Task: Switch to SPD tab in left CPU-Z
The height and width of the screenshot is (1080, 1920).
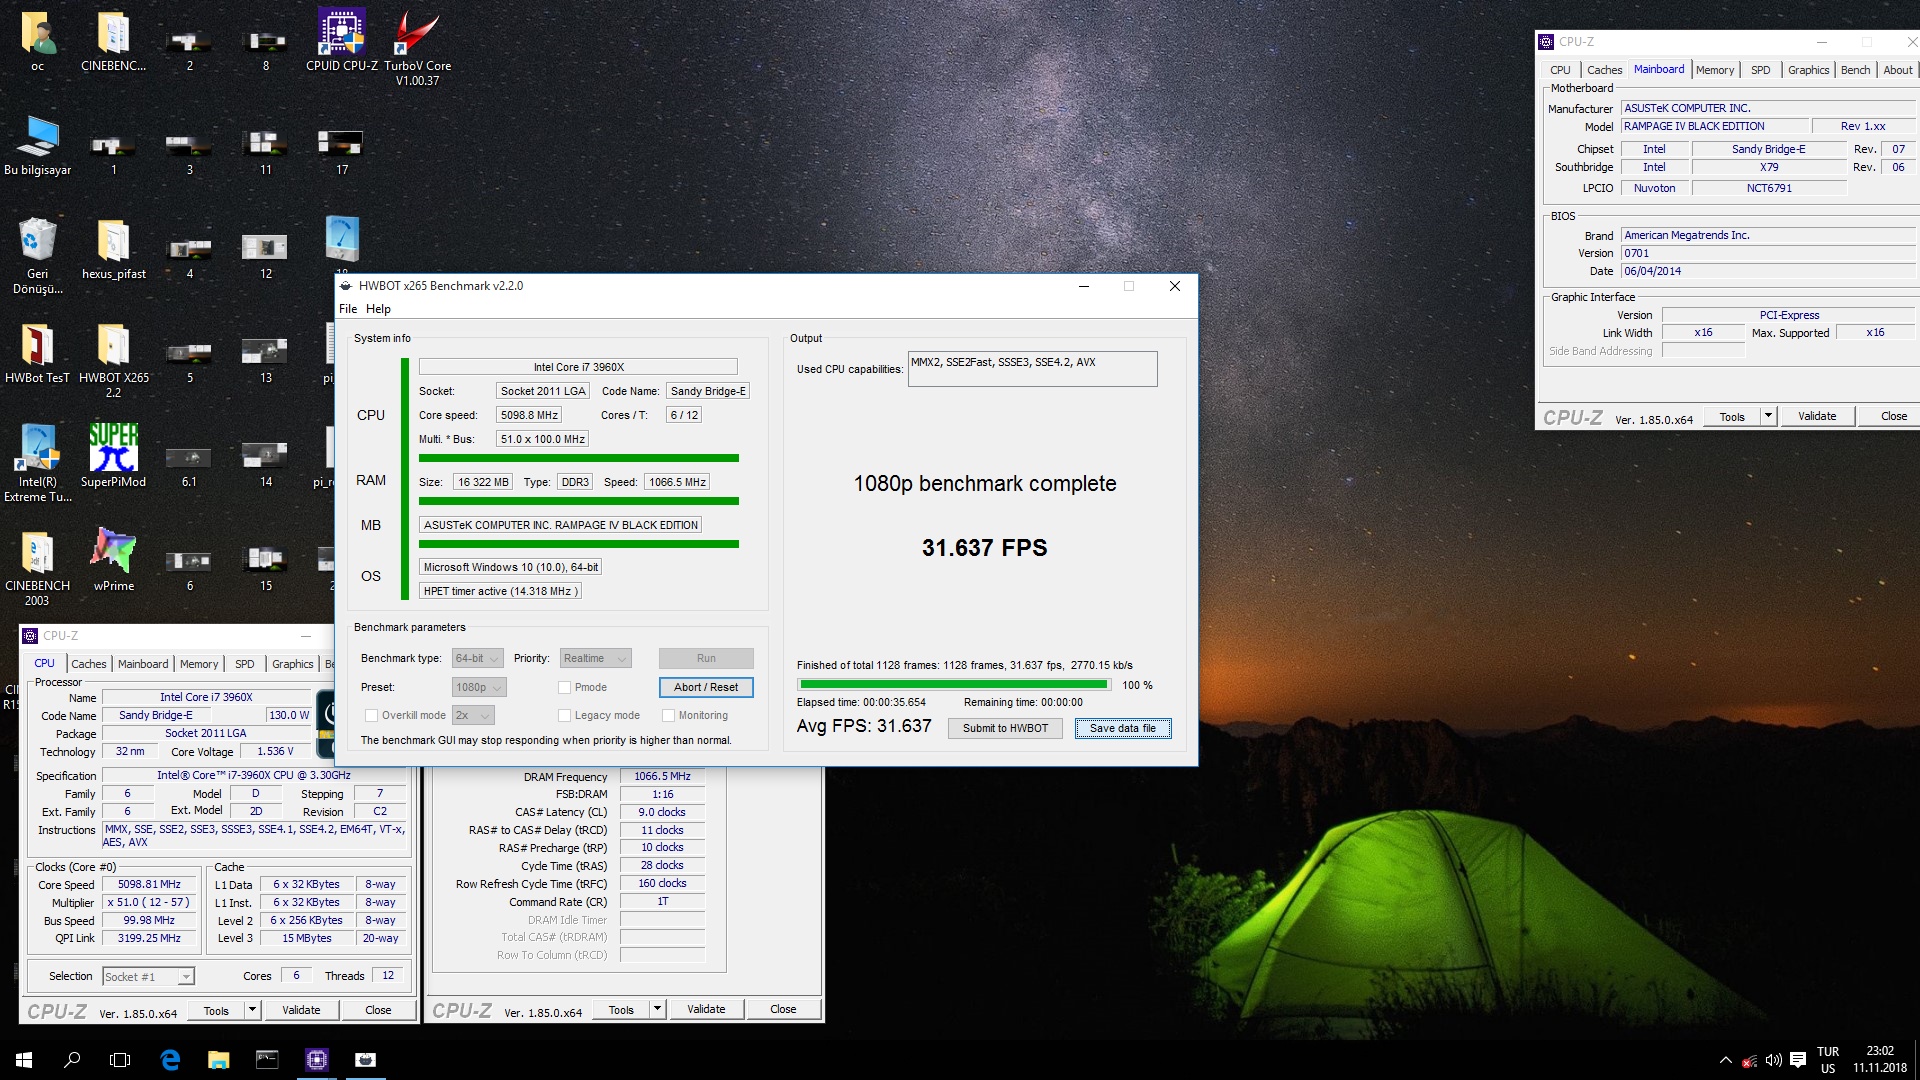Action: click(245, 664)
